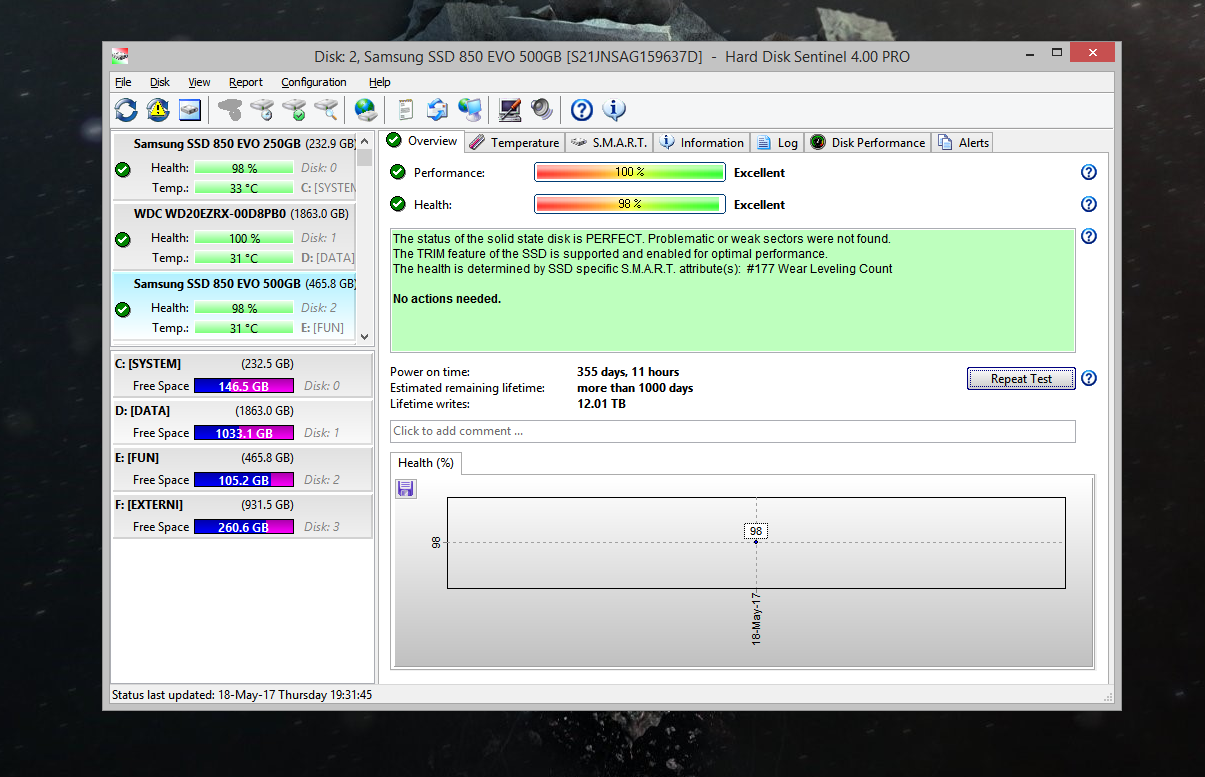The height and width of the screenshot is (777, 1205).
Task: Click the Performance 100 % bar
Action: pos(630,172)
